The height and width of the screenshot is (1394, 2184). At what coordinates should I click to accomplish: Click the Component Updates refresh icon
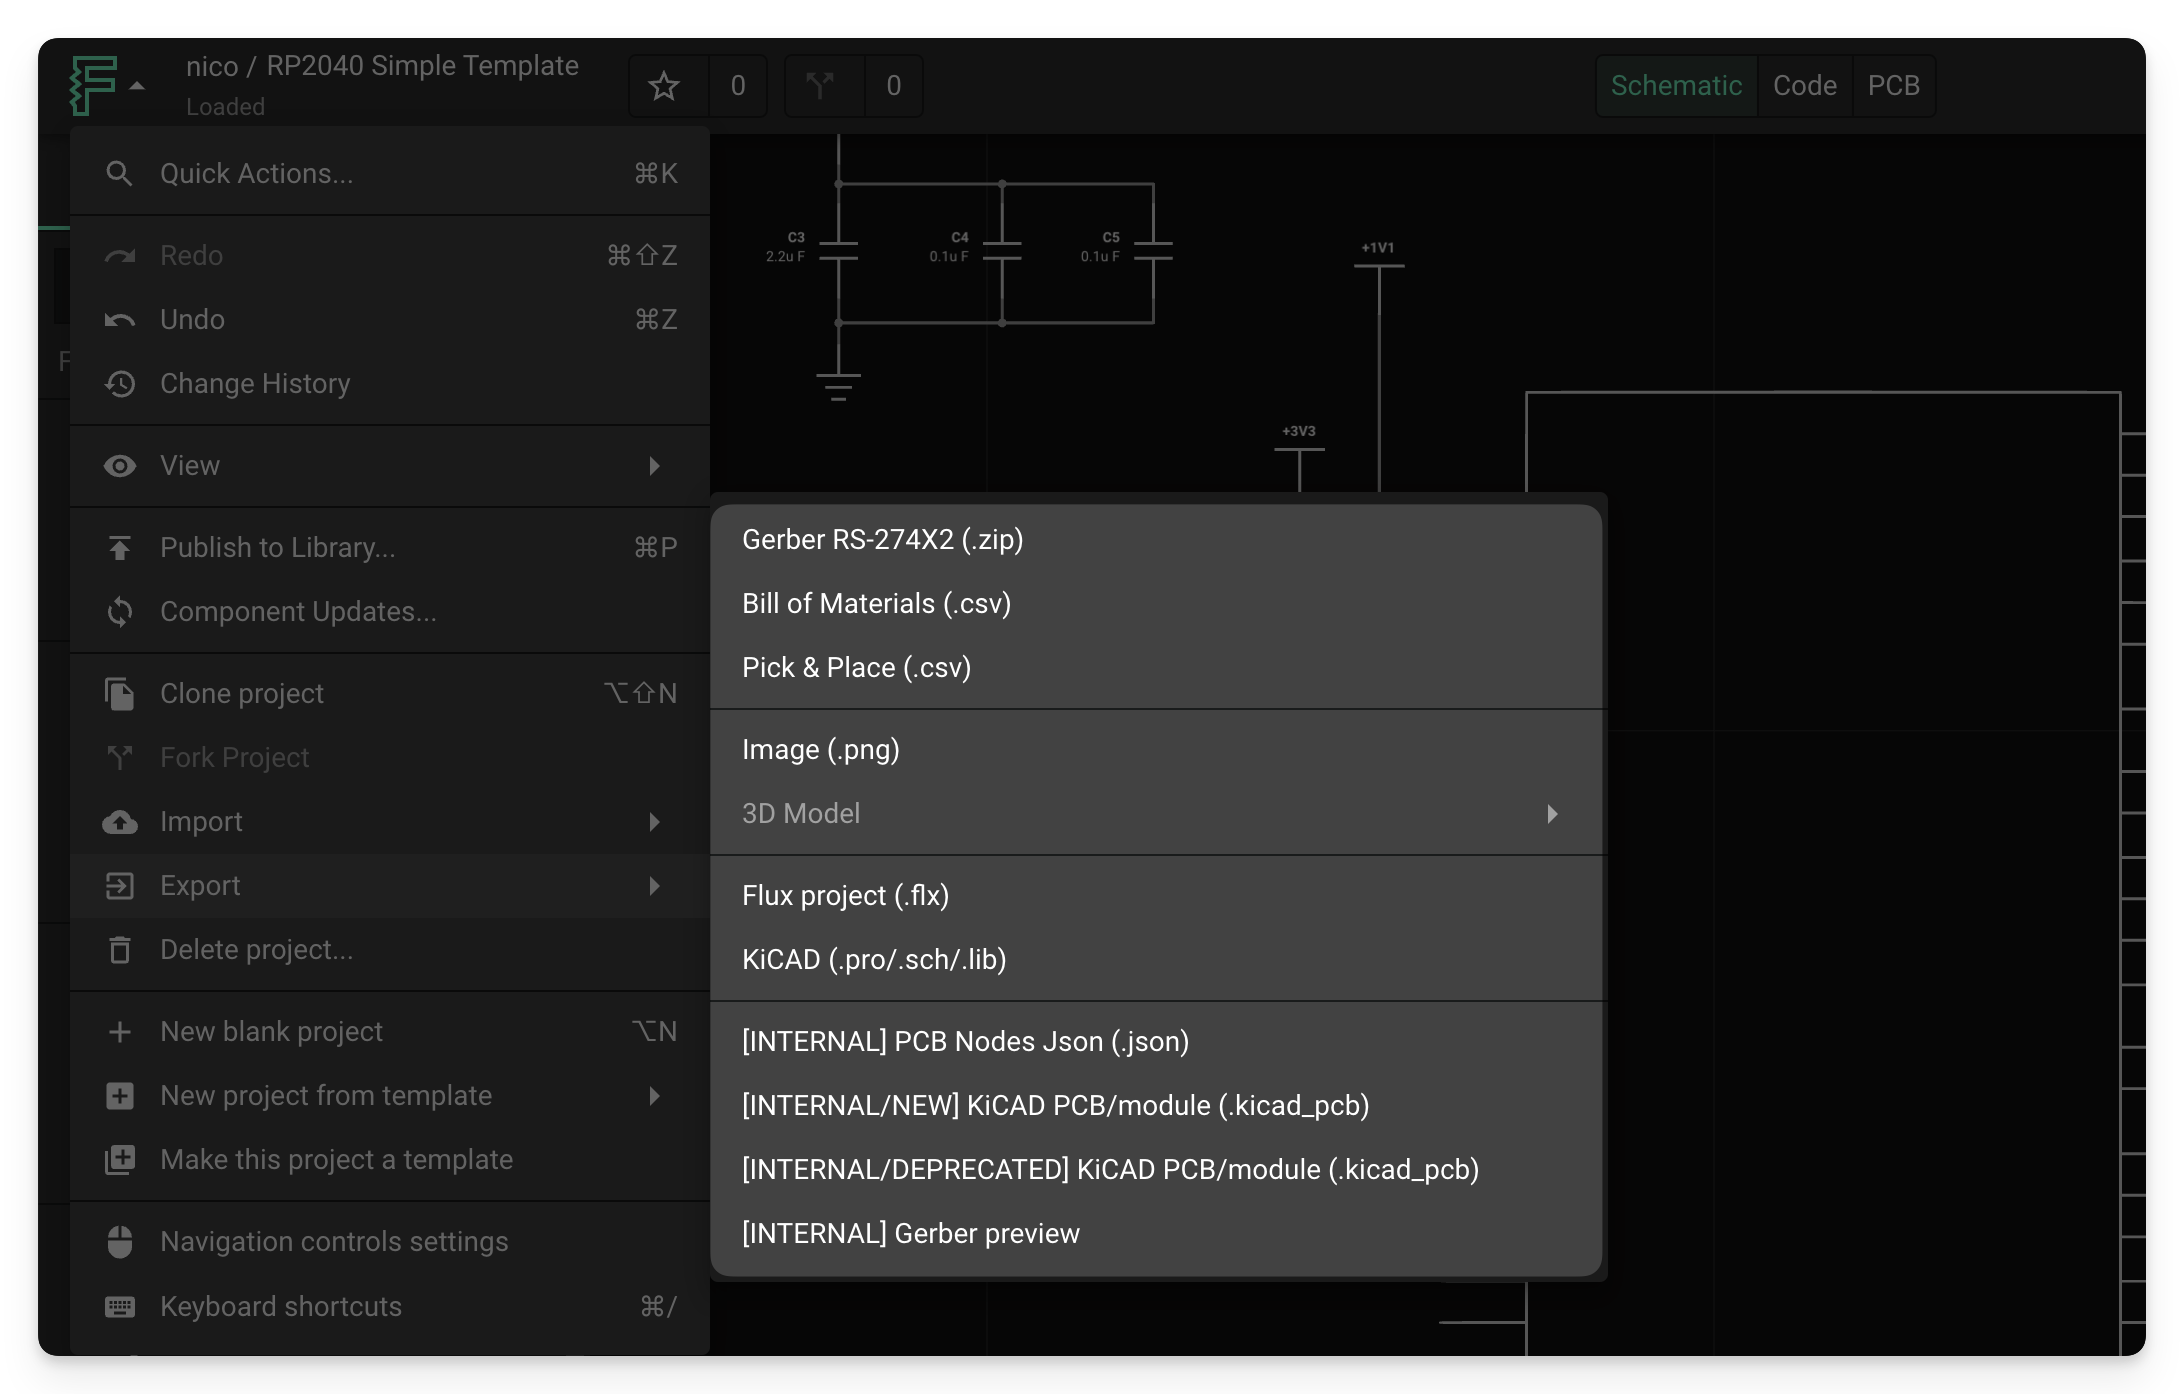point(119,611)
